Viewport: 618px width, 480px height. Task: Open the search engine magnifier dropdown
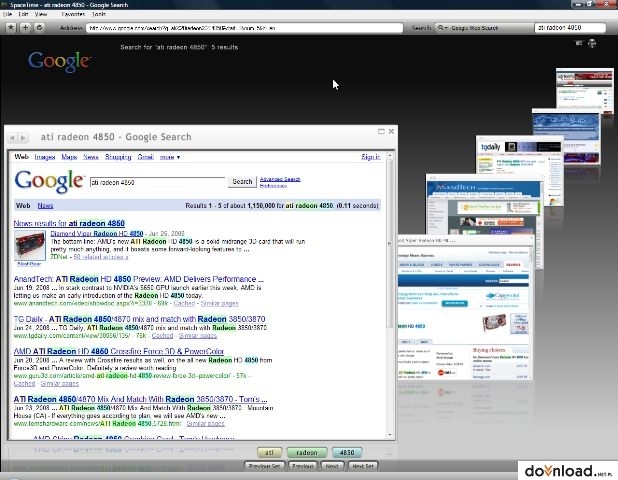[x=443, y=28]
